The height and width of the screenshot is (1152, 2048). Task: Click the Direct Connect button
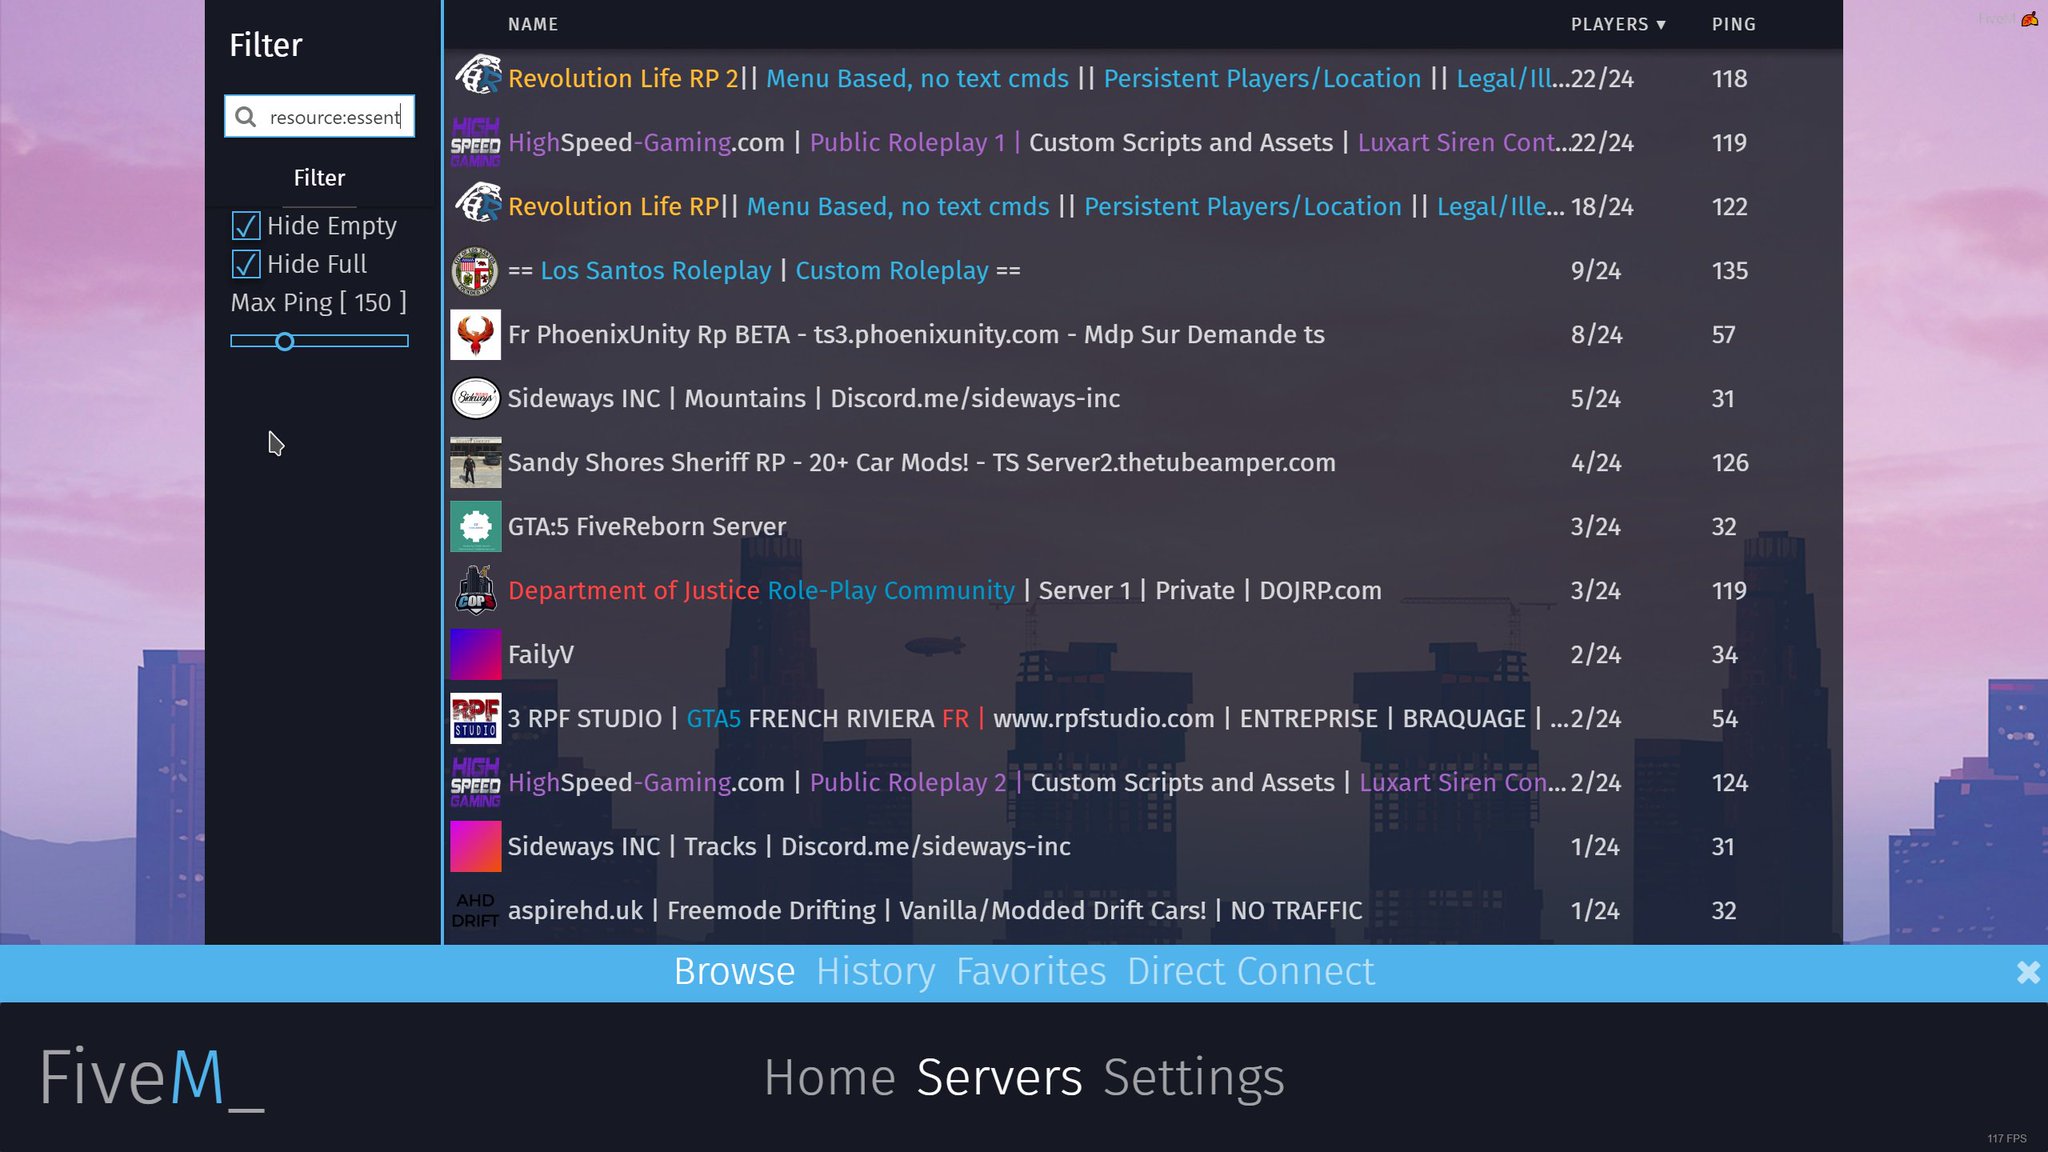[1250, 972]
